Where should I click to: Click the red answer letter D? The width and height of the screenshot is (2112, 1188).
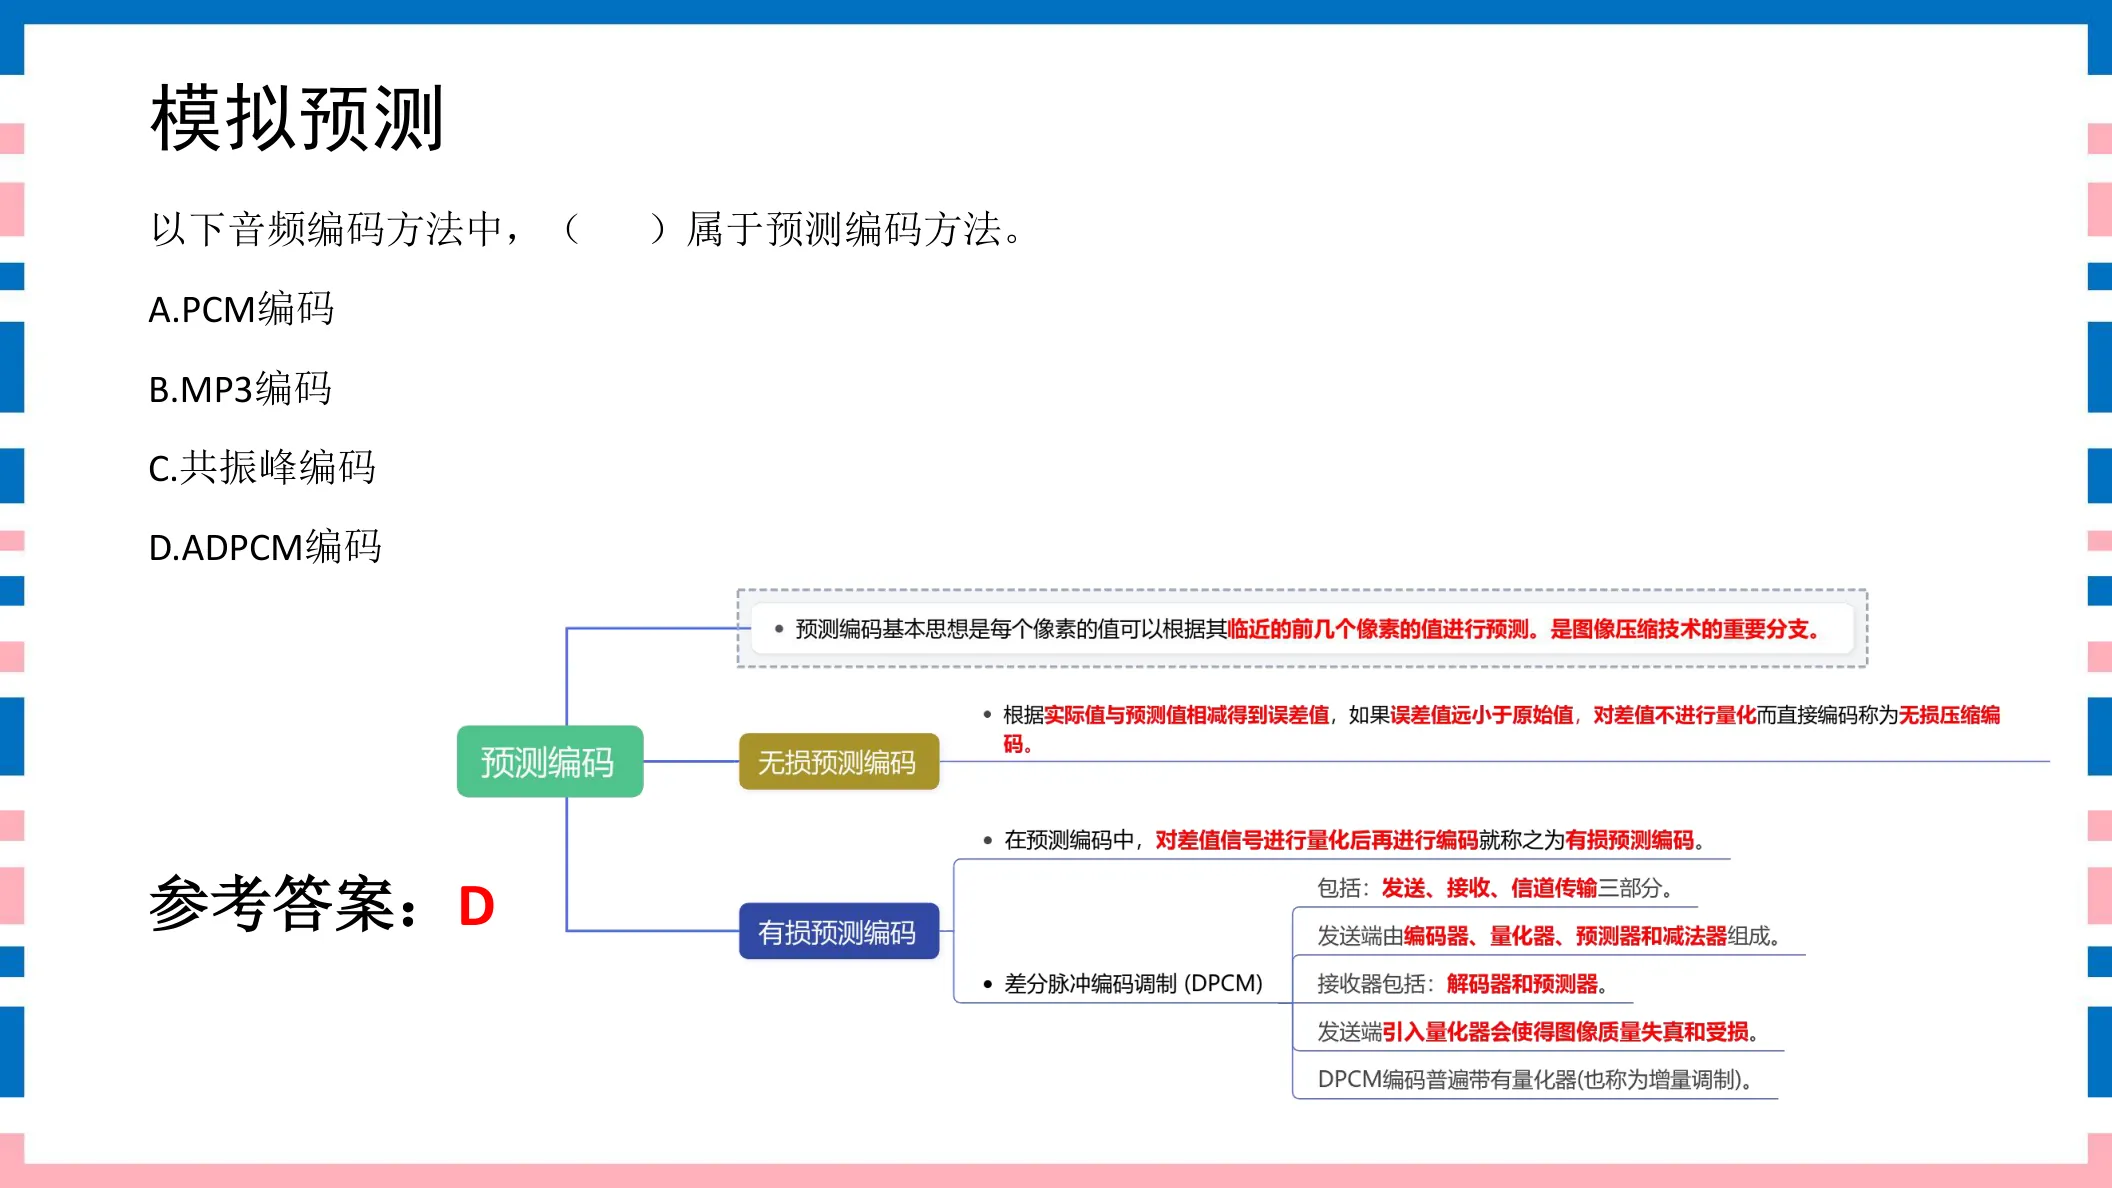[476, 907]
